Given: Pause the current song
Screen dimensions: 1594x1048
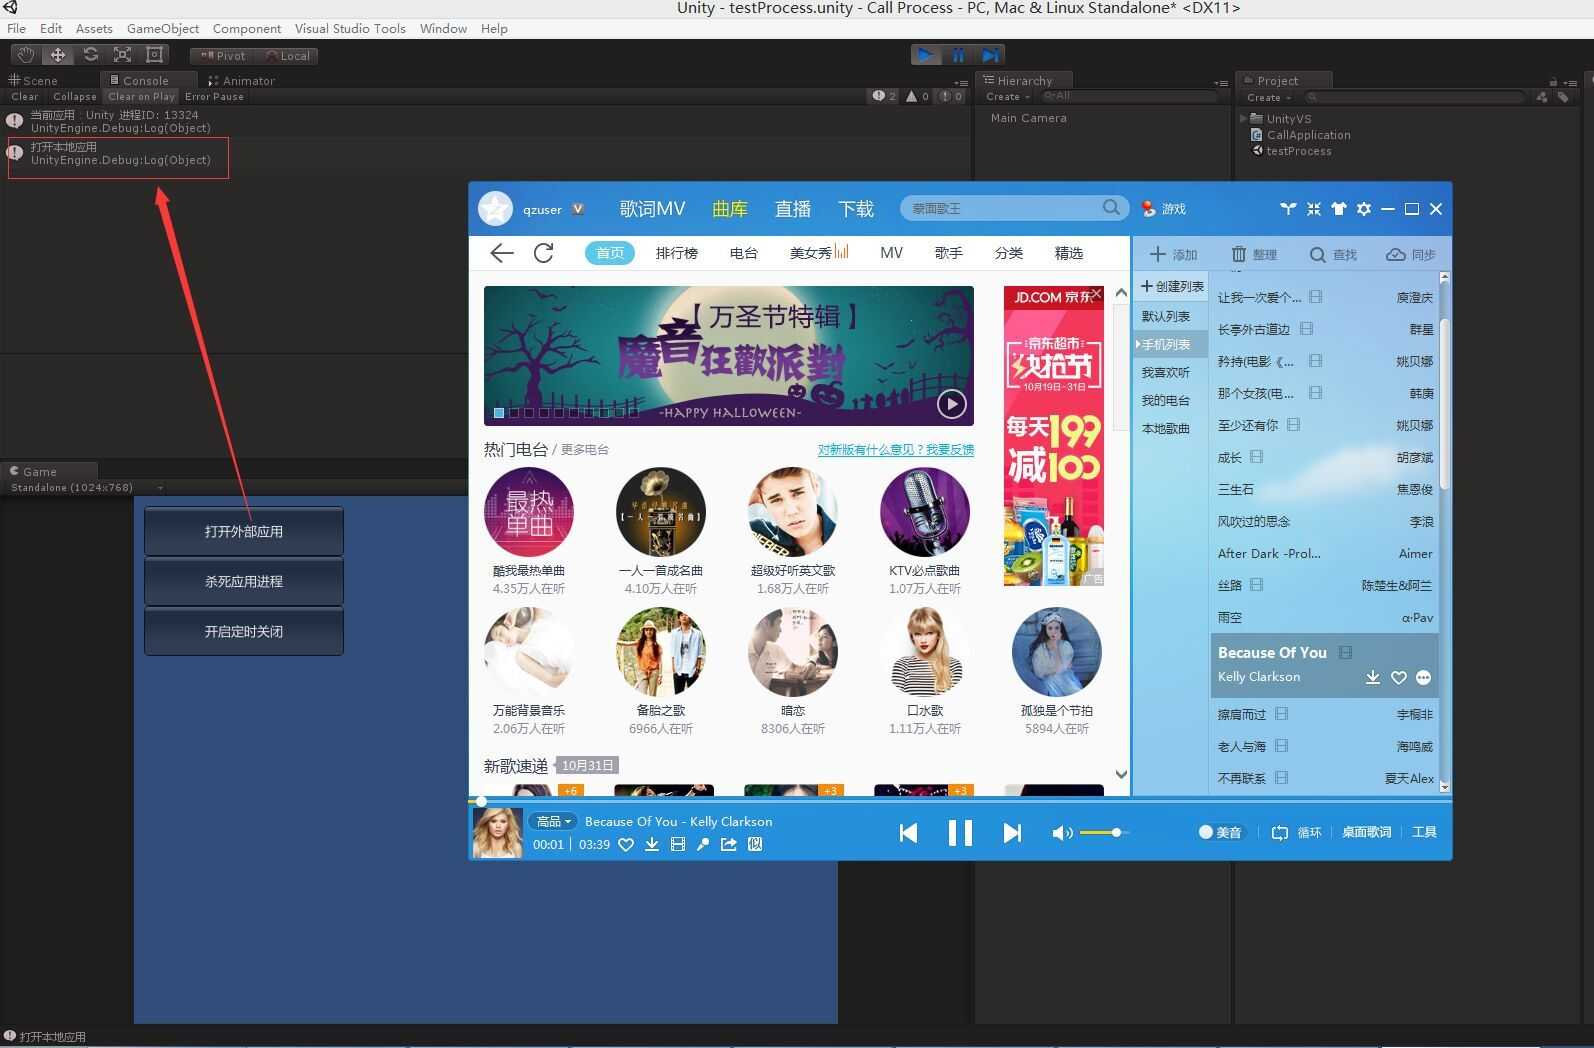Looking at the screenshot, I should (x=960, y=833).
